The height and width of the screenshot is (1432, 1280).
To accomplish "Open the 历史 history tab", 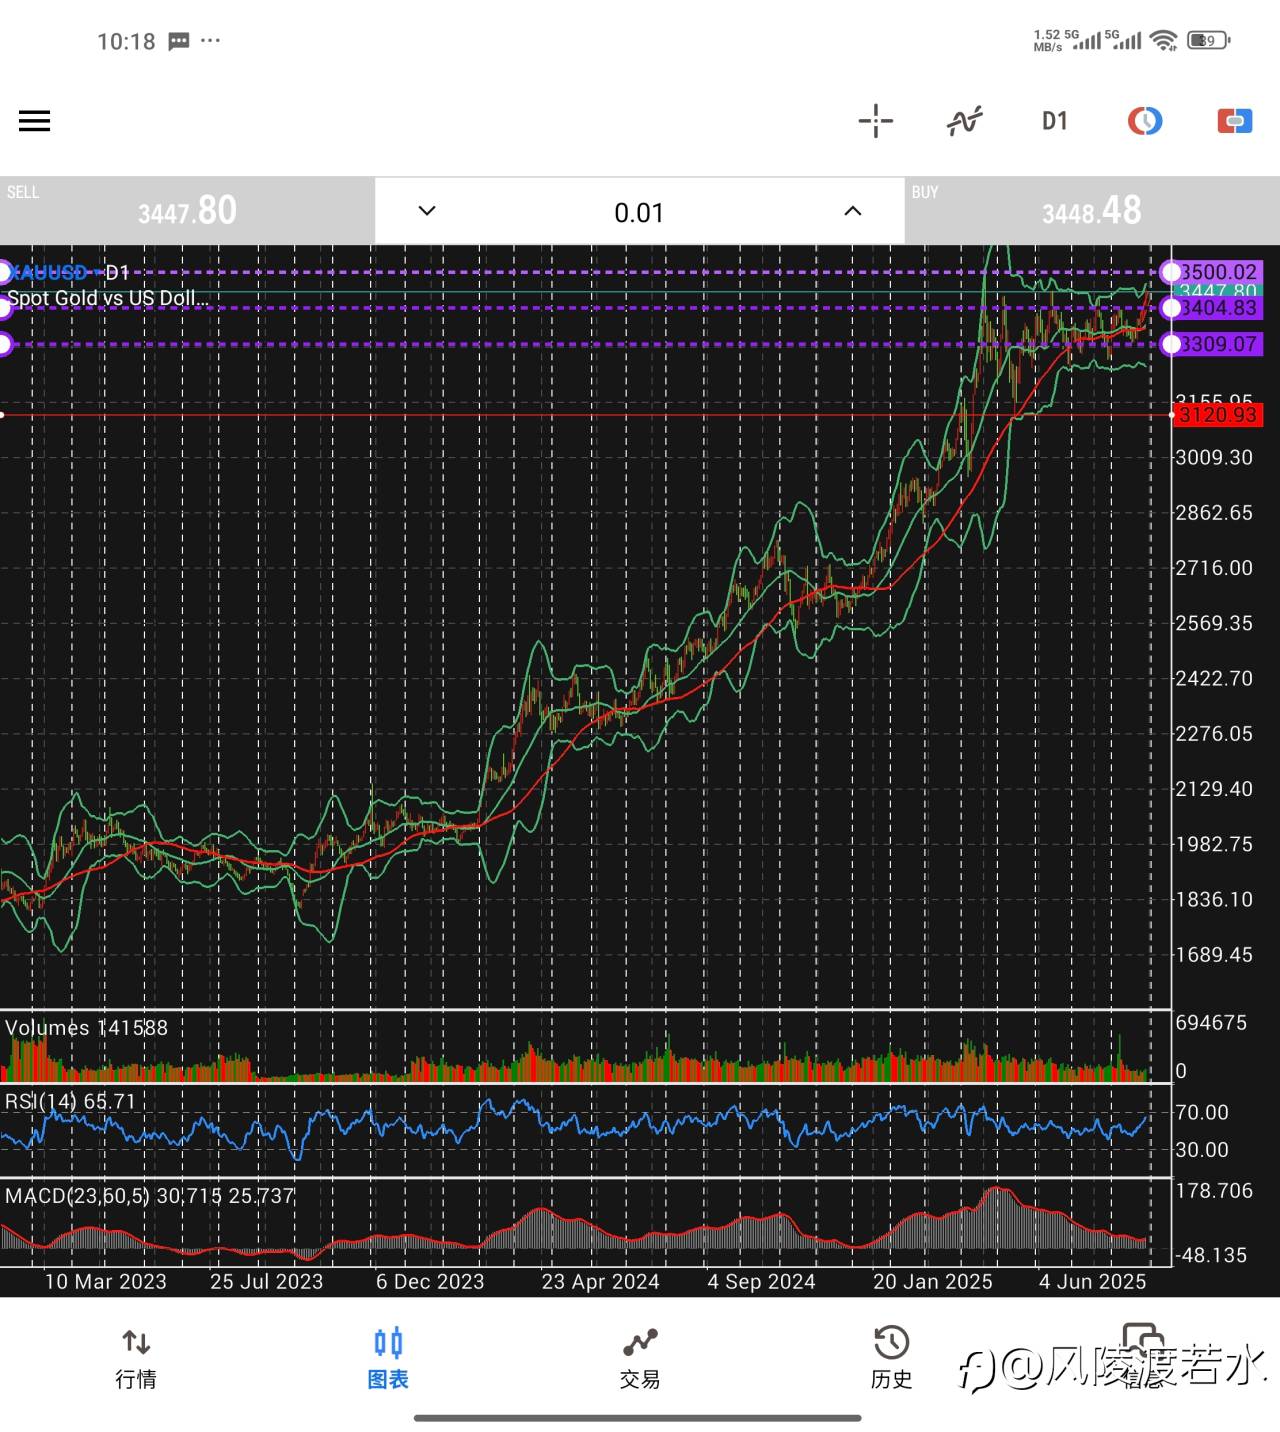I will [x=891, y=1358].
